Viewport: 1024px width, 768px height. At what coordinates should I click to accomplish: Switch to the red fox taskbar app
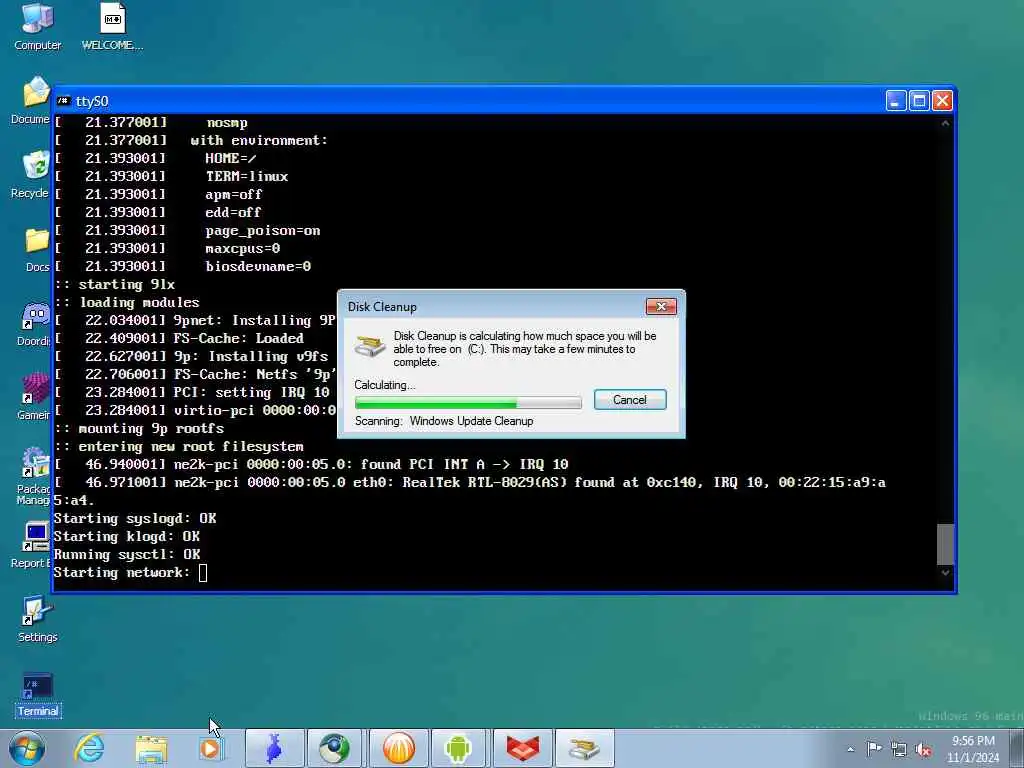click(522, 748)
